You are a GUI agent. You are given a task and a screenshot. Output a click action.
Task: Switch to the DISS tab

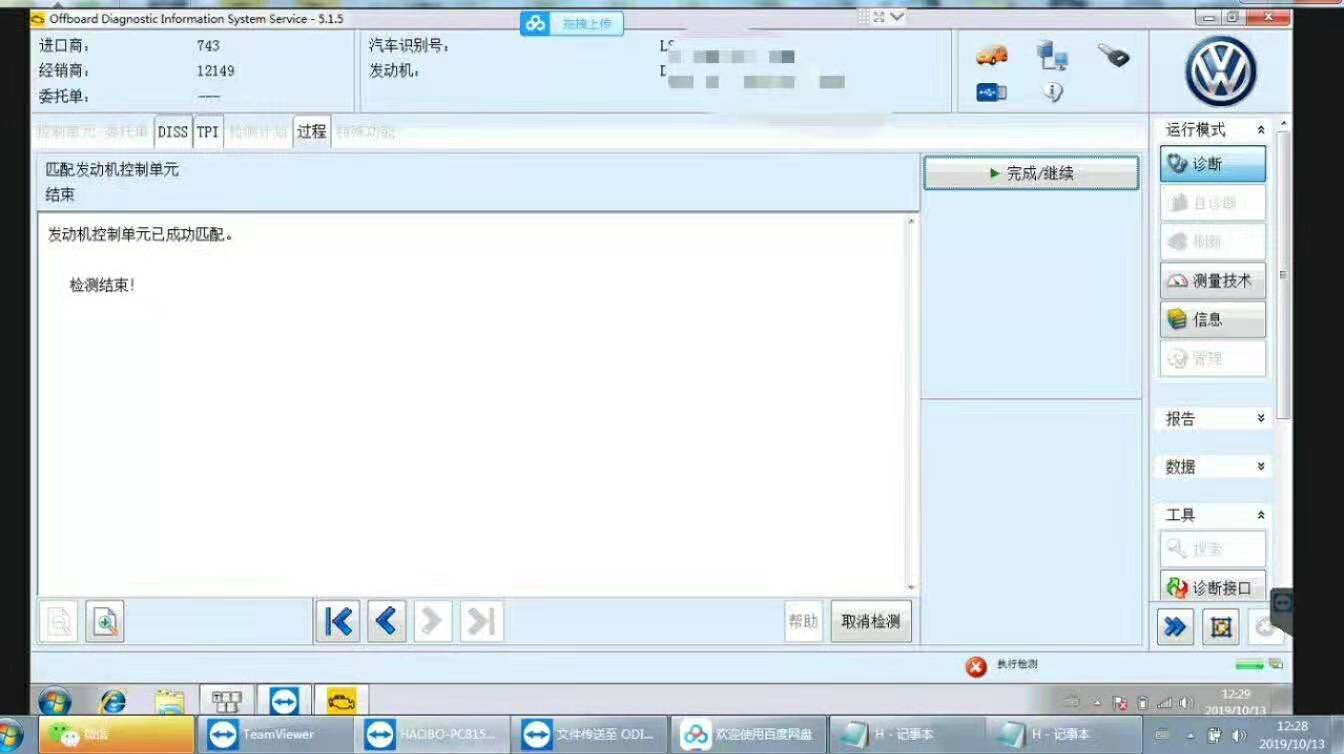(x=172, y=131)
